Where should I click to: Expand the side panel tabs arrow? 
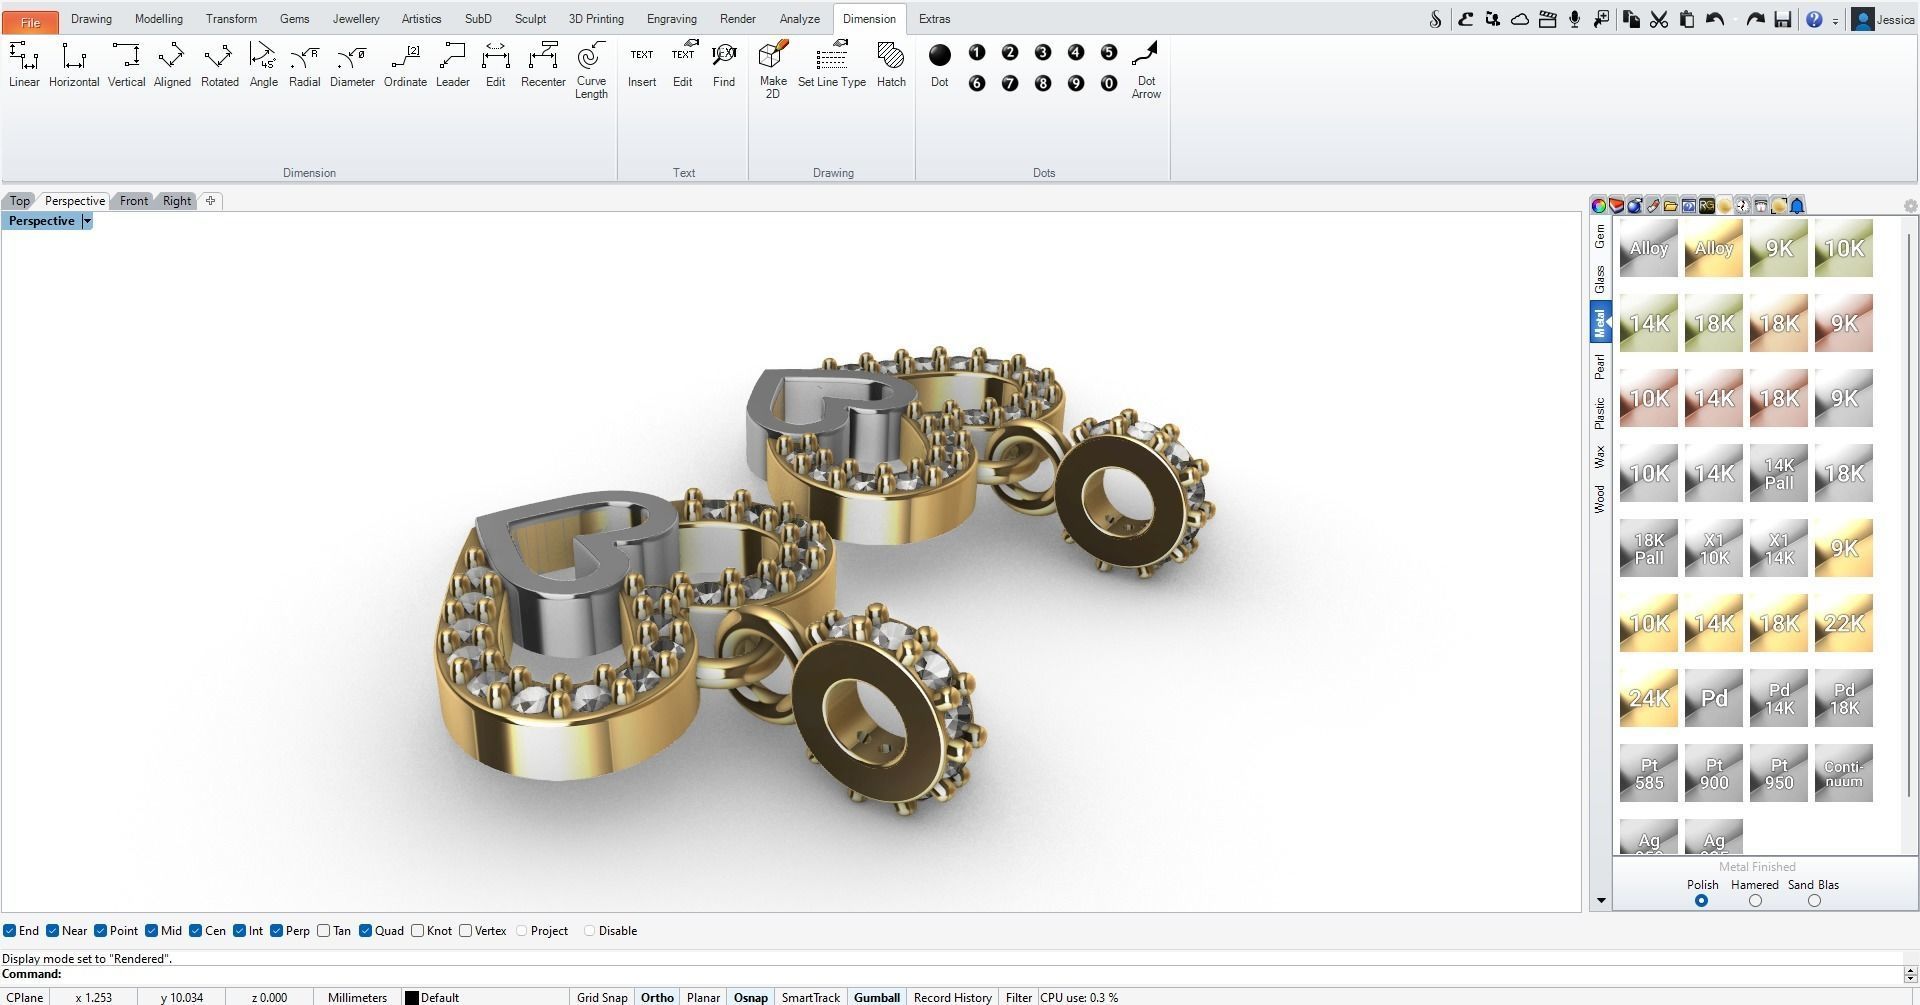pyautogui.click(x=1601, y=901)
